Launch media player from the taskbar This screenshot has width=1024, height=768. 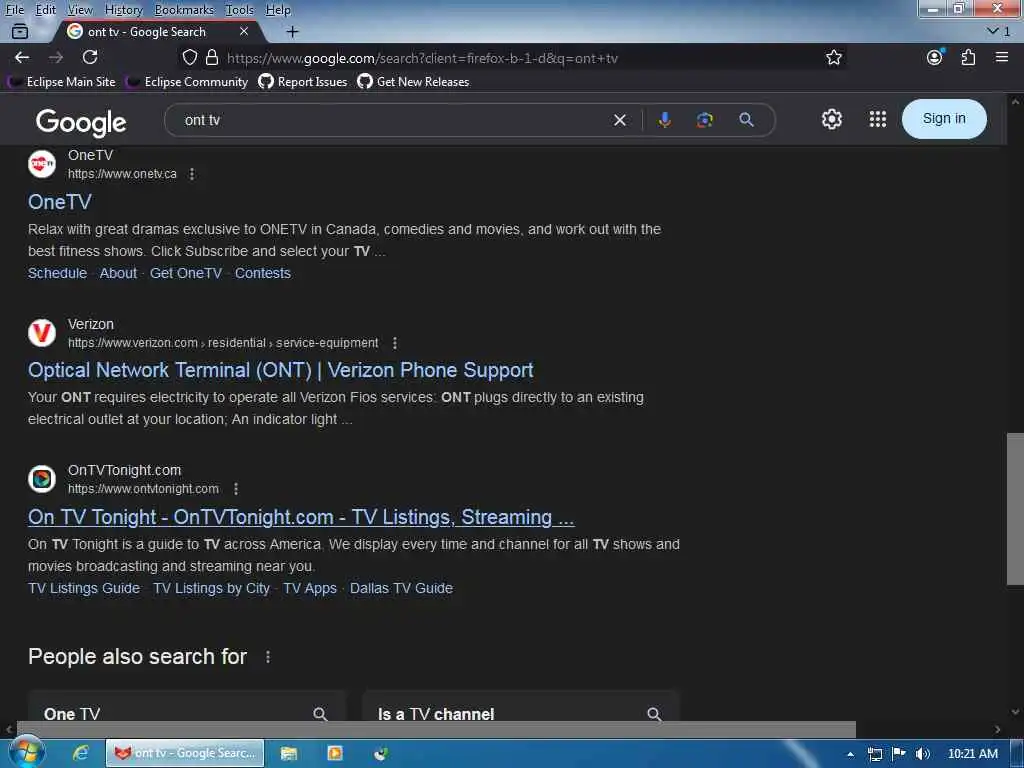point(334,753)
